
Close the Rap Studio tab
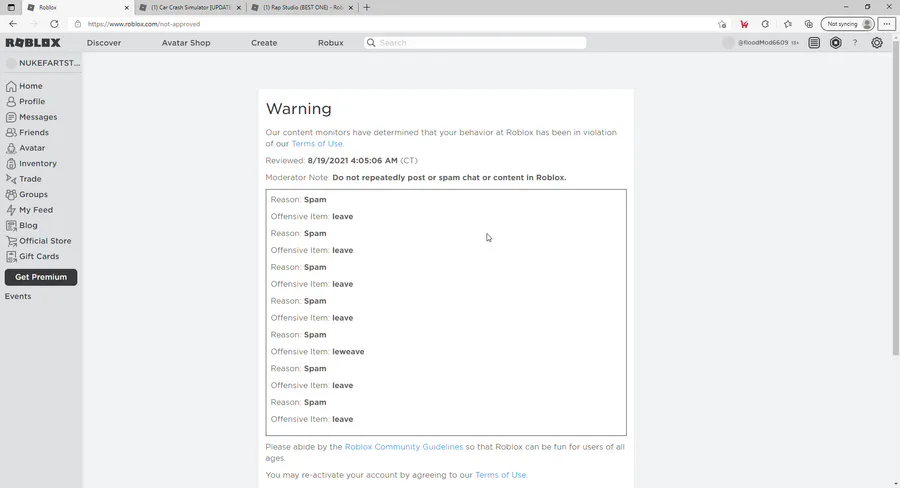(351, 7)
